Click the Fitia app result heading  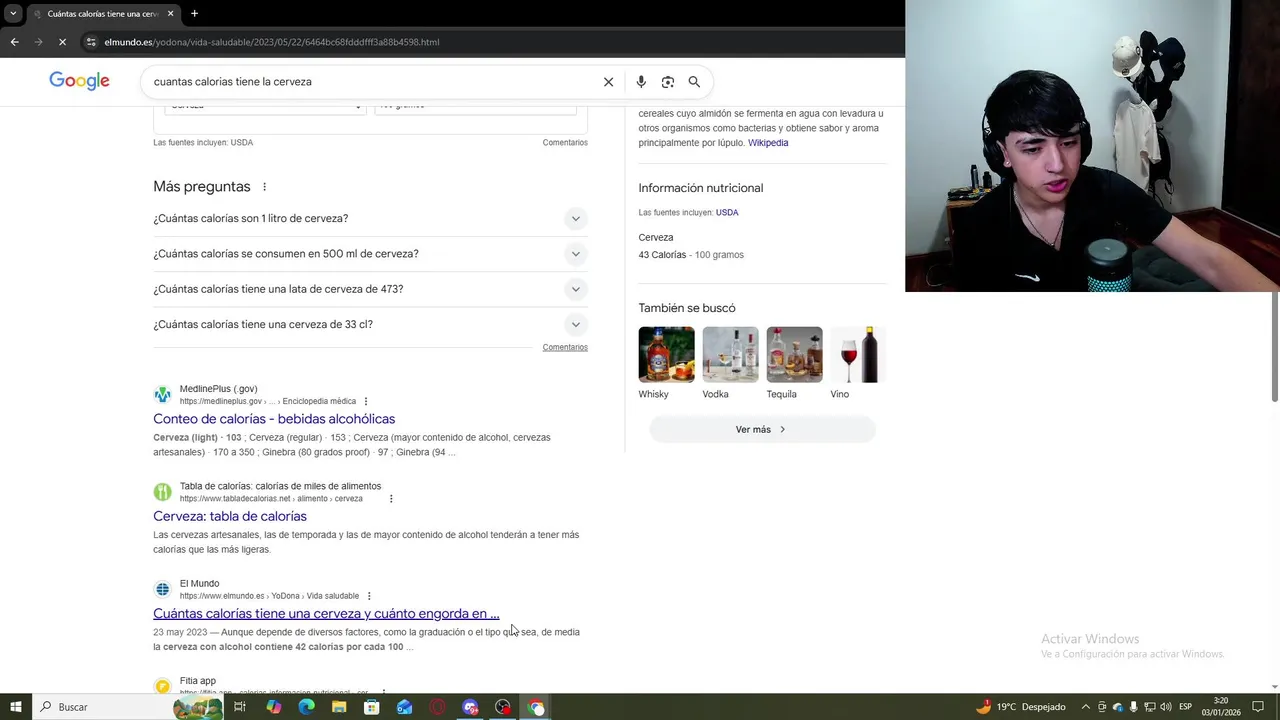pos(197,681)
